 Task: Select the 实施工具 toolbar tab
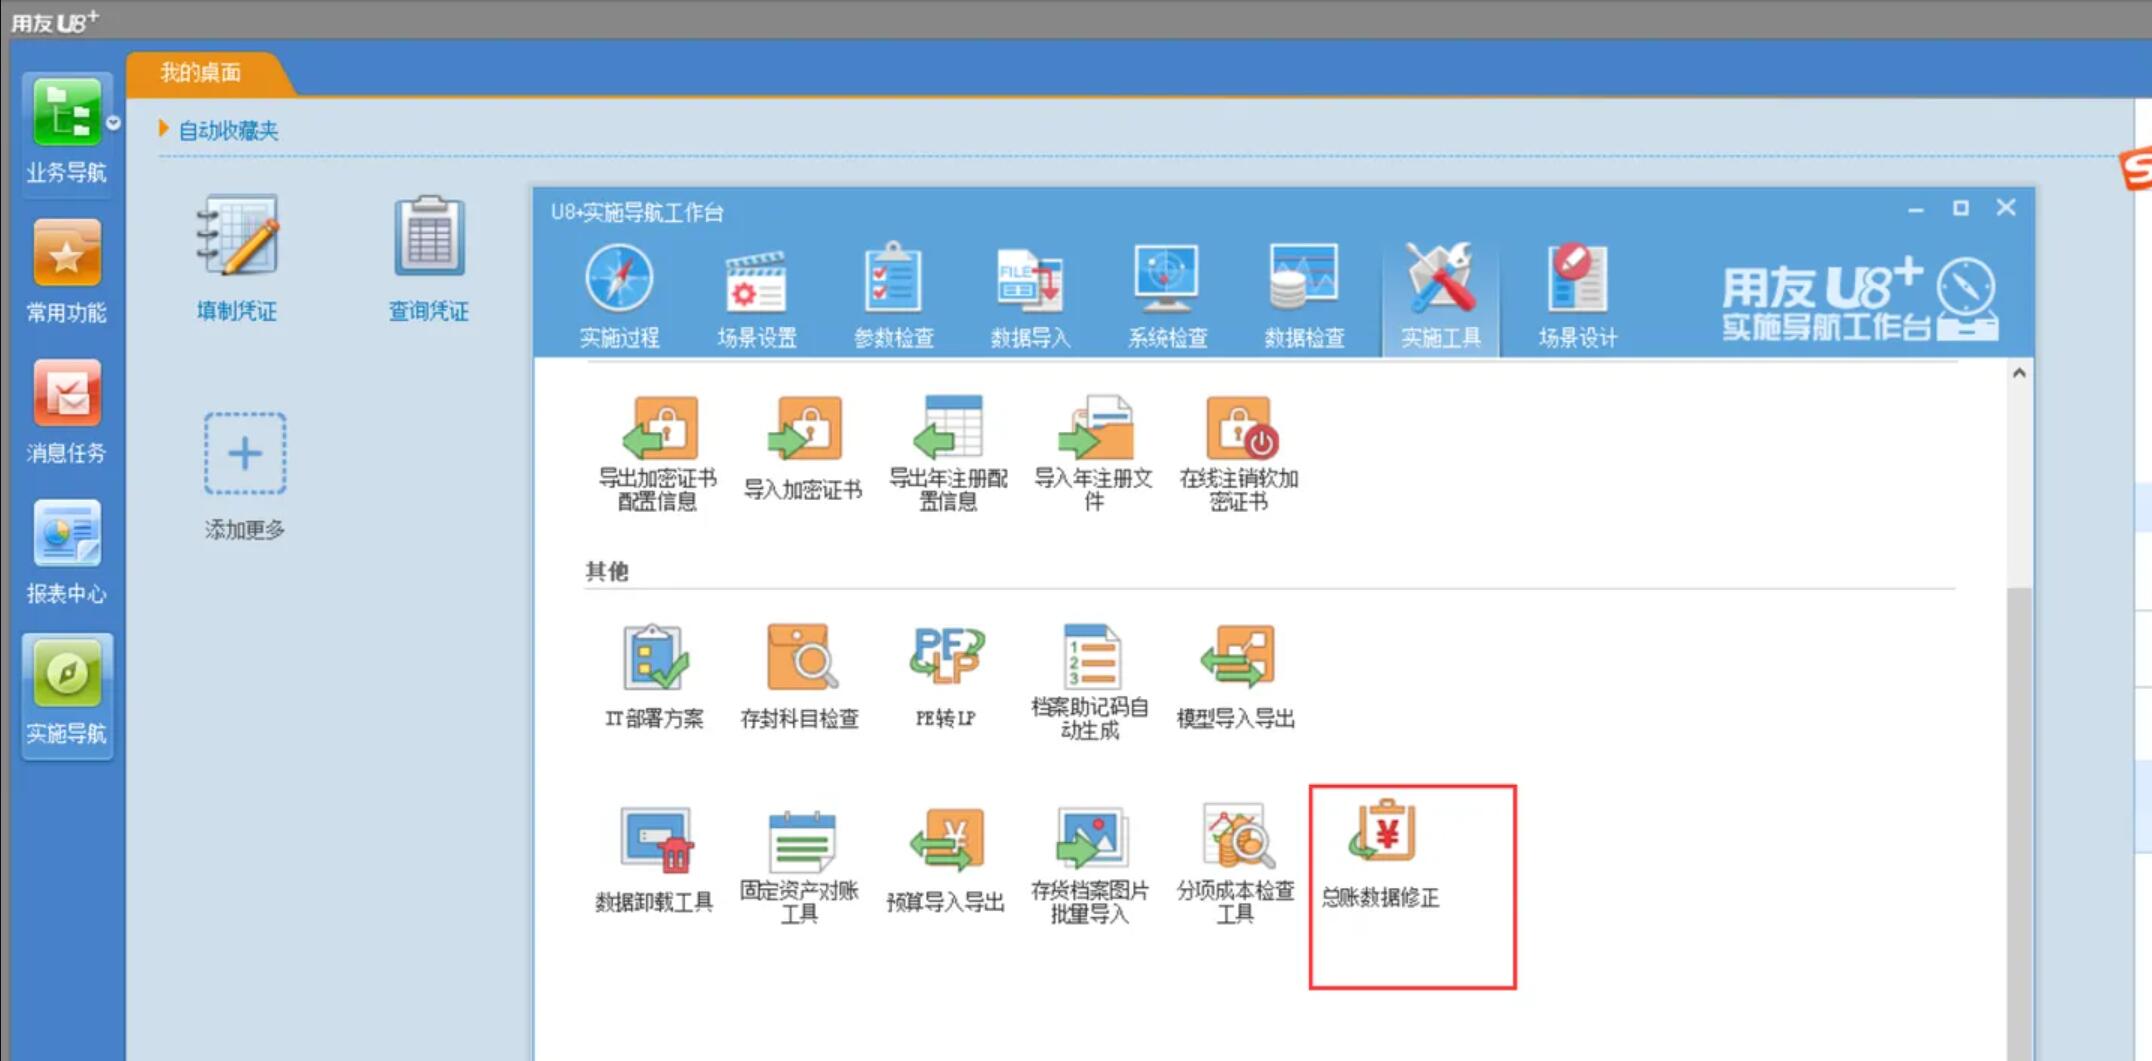point(1440,296)
